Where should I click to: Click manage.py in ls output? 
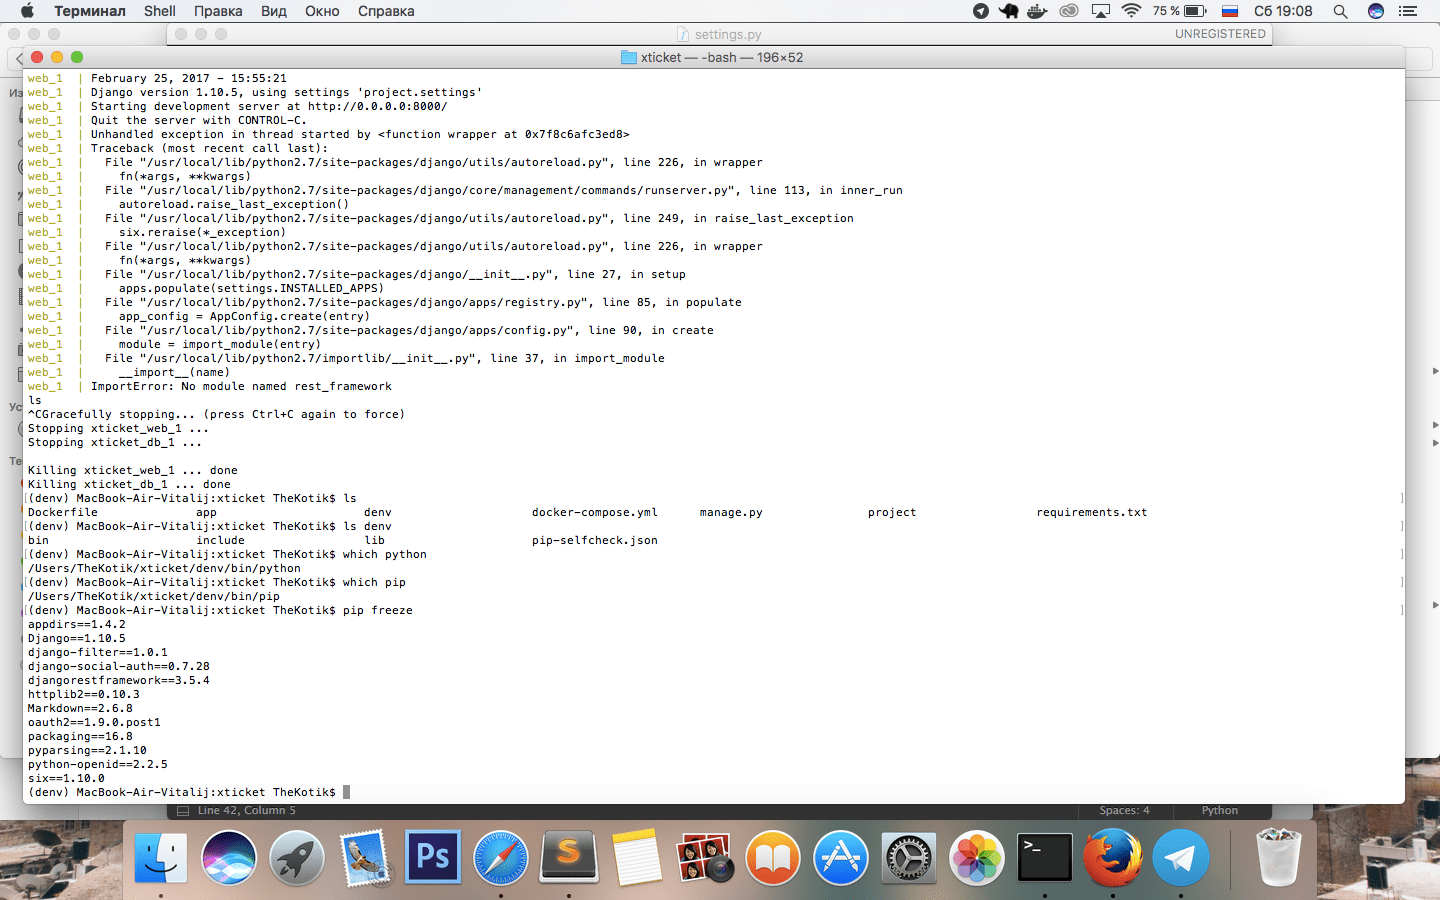(731, 512)
